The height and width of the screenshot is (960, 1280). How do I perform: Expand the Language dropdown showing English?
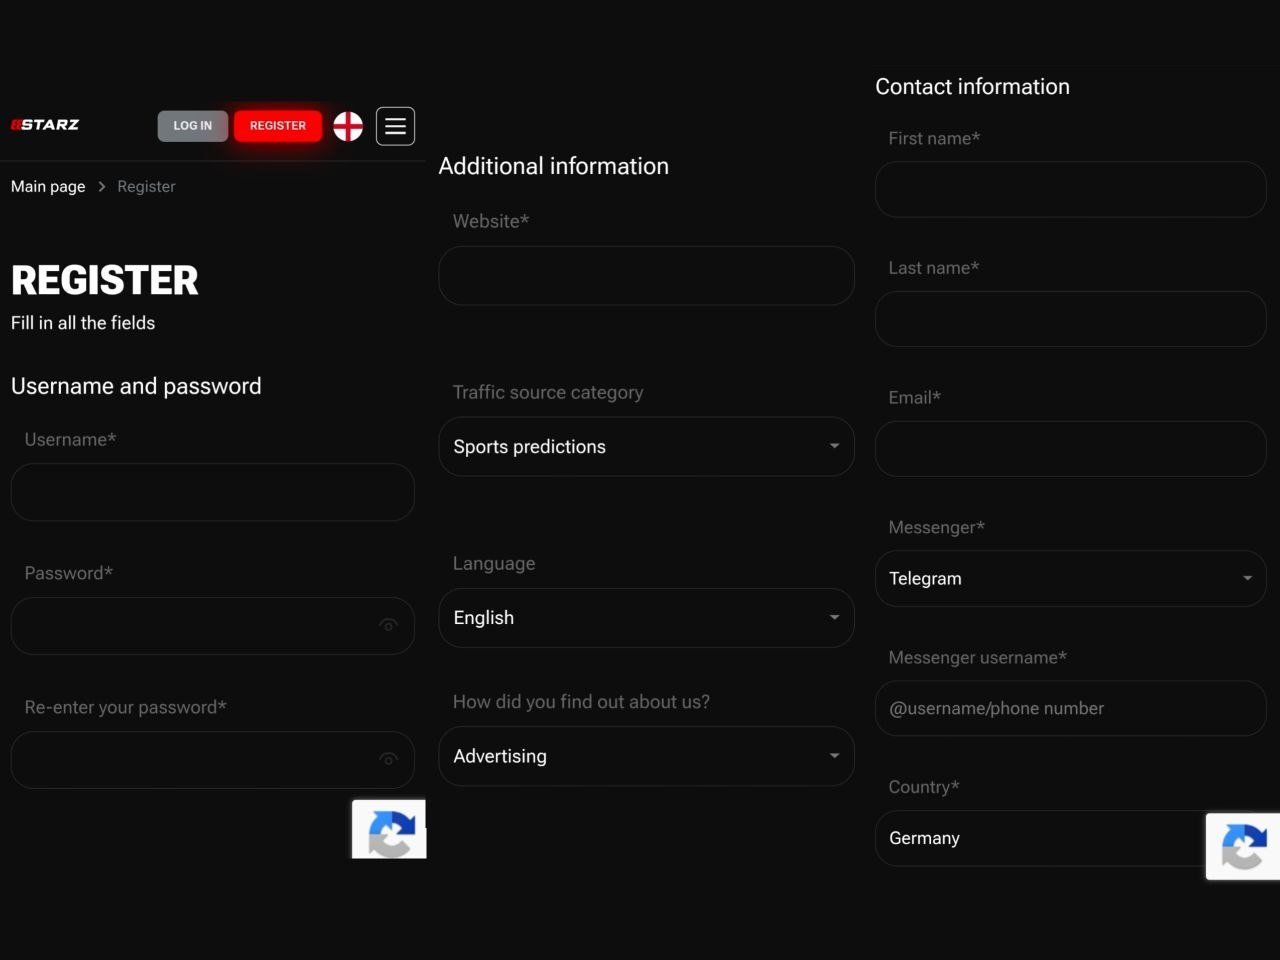click(x=646, y=618)
